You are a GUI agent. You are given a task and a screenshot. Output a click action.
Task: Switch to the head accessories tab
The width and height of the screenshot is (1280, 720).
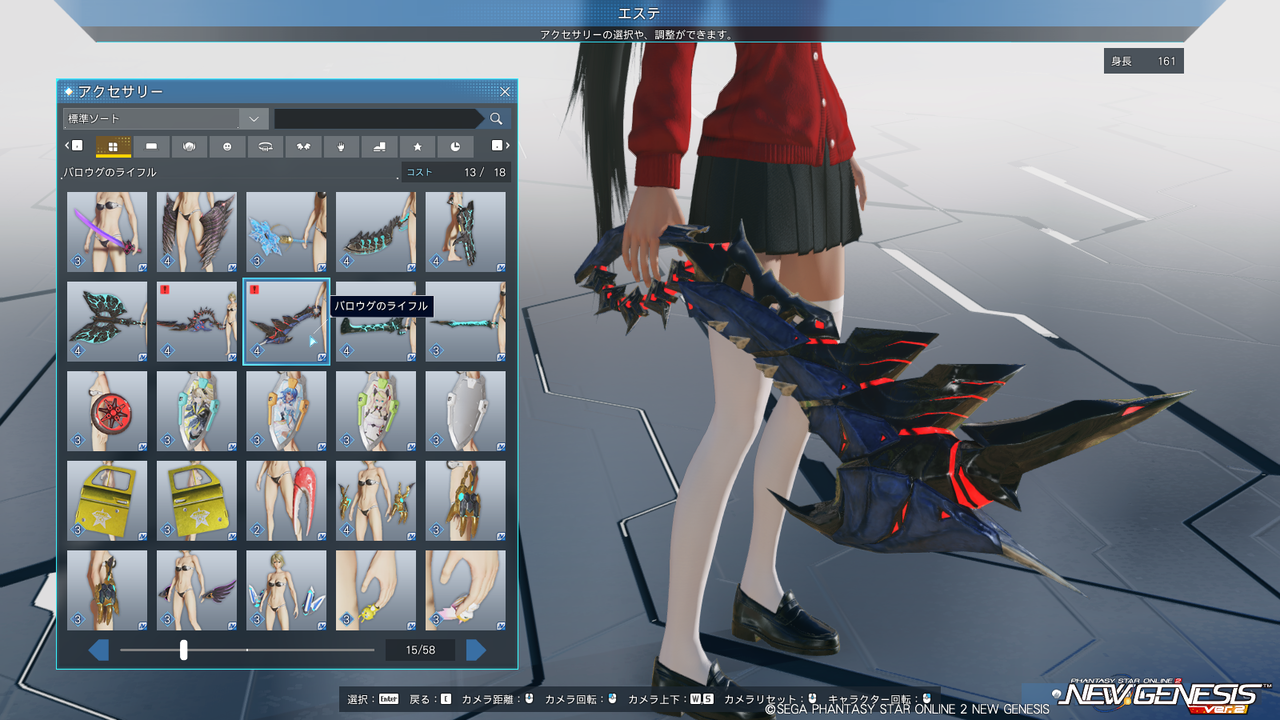coord(189,147)
